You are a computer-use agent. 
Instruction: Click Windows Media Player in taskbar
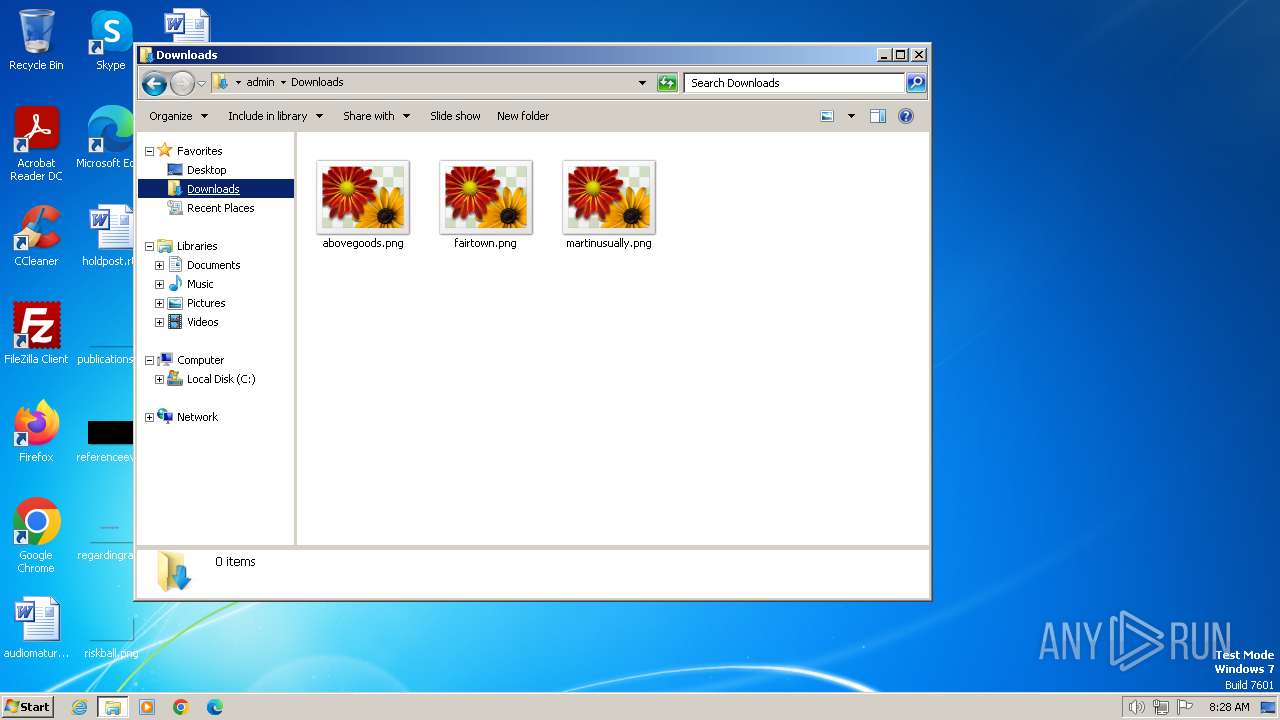(147, 707)
